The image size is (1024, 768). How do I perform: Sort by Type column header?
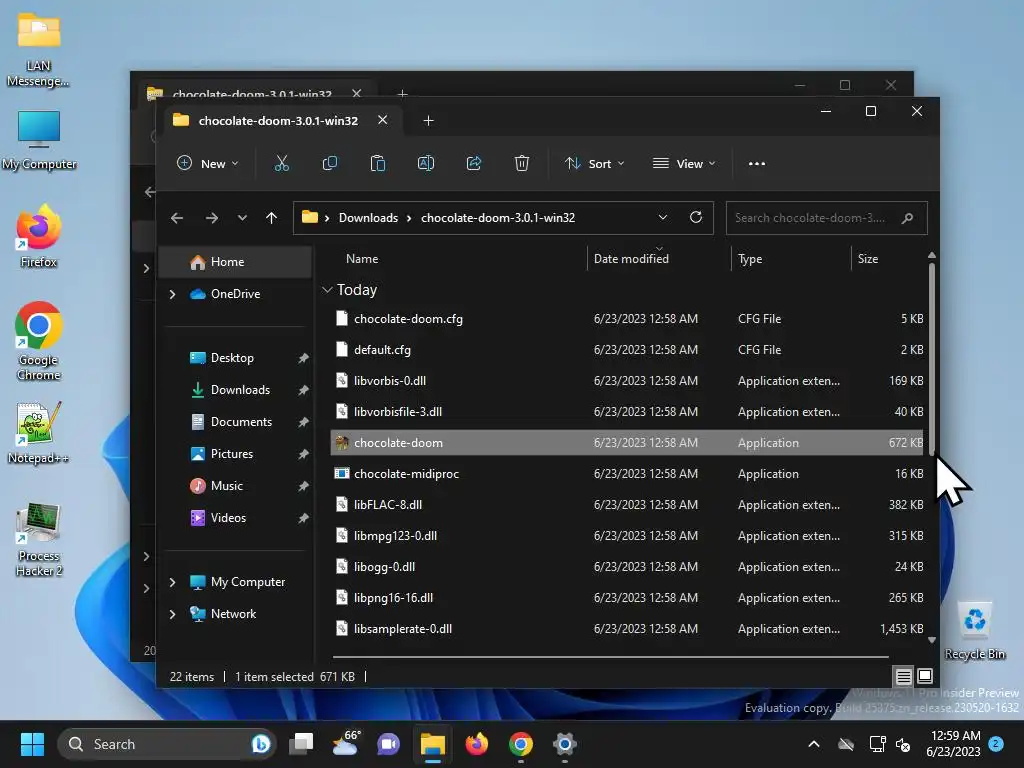tap(750, 259)
